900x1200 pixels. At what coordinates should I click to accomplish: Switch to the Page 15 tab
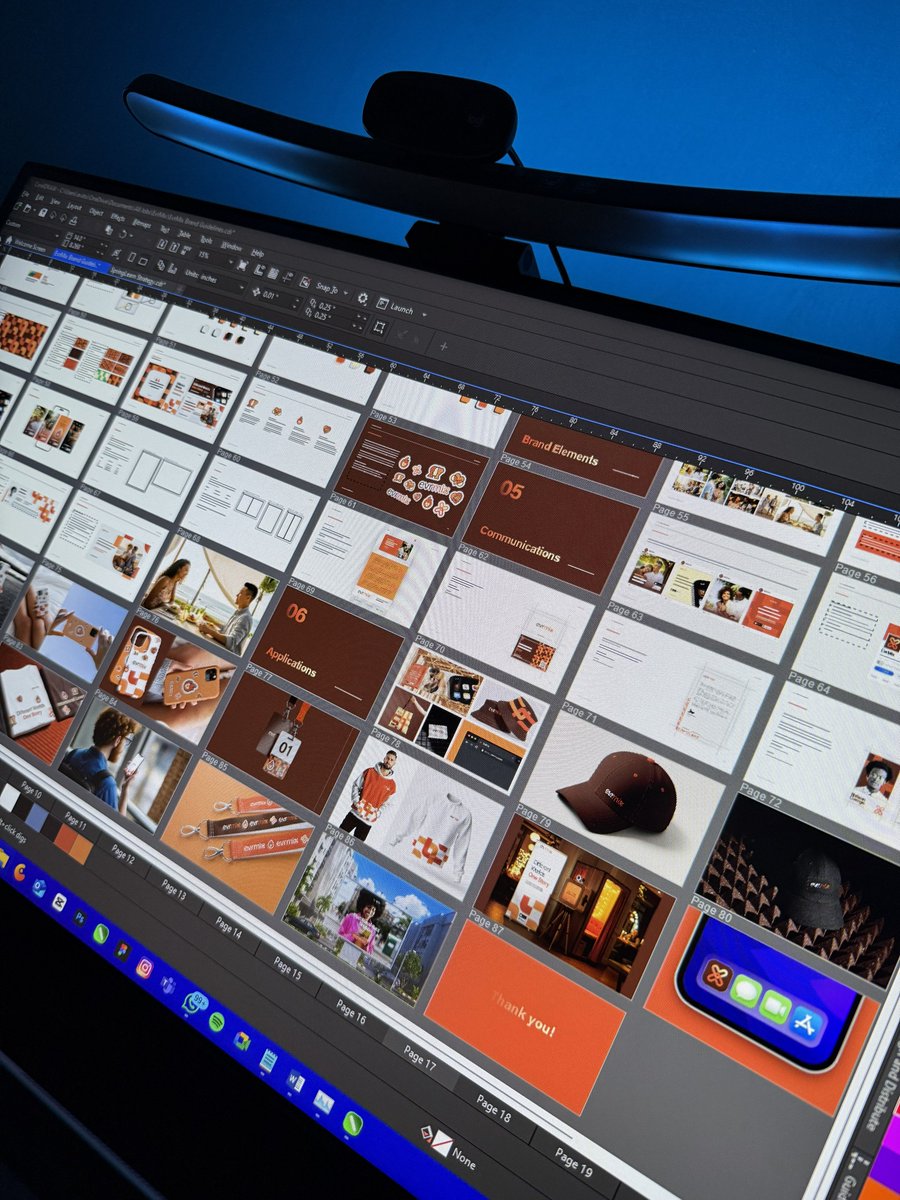(287, 967)
